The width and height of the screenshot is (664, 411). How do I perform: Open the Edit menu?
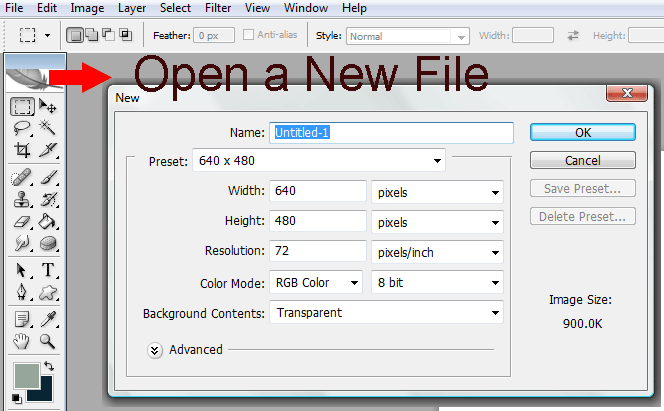[47, 8]
